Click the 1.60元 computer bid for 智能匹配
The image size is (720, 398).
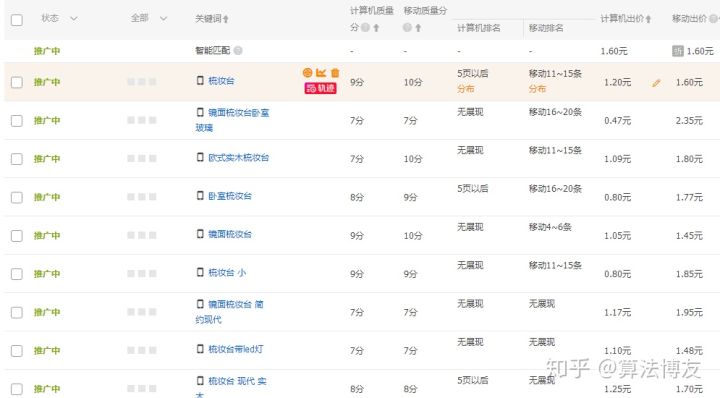coord(614,51)
